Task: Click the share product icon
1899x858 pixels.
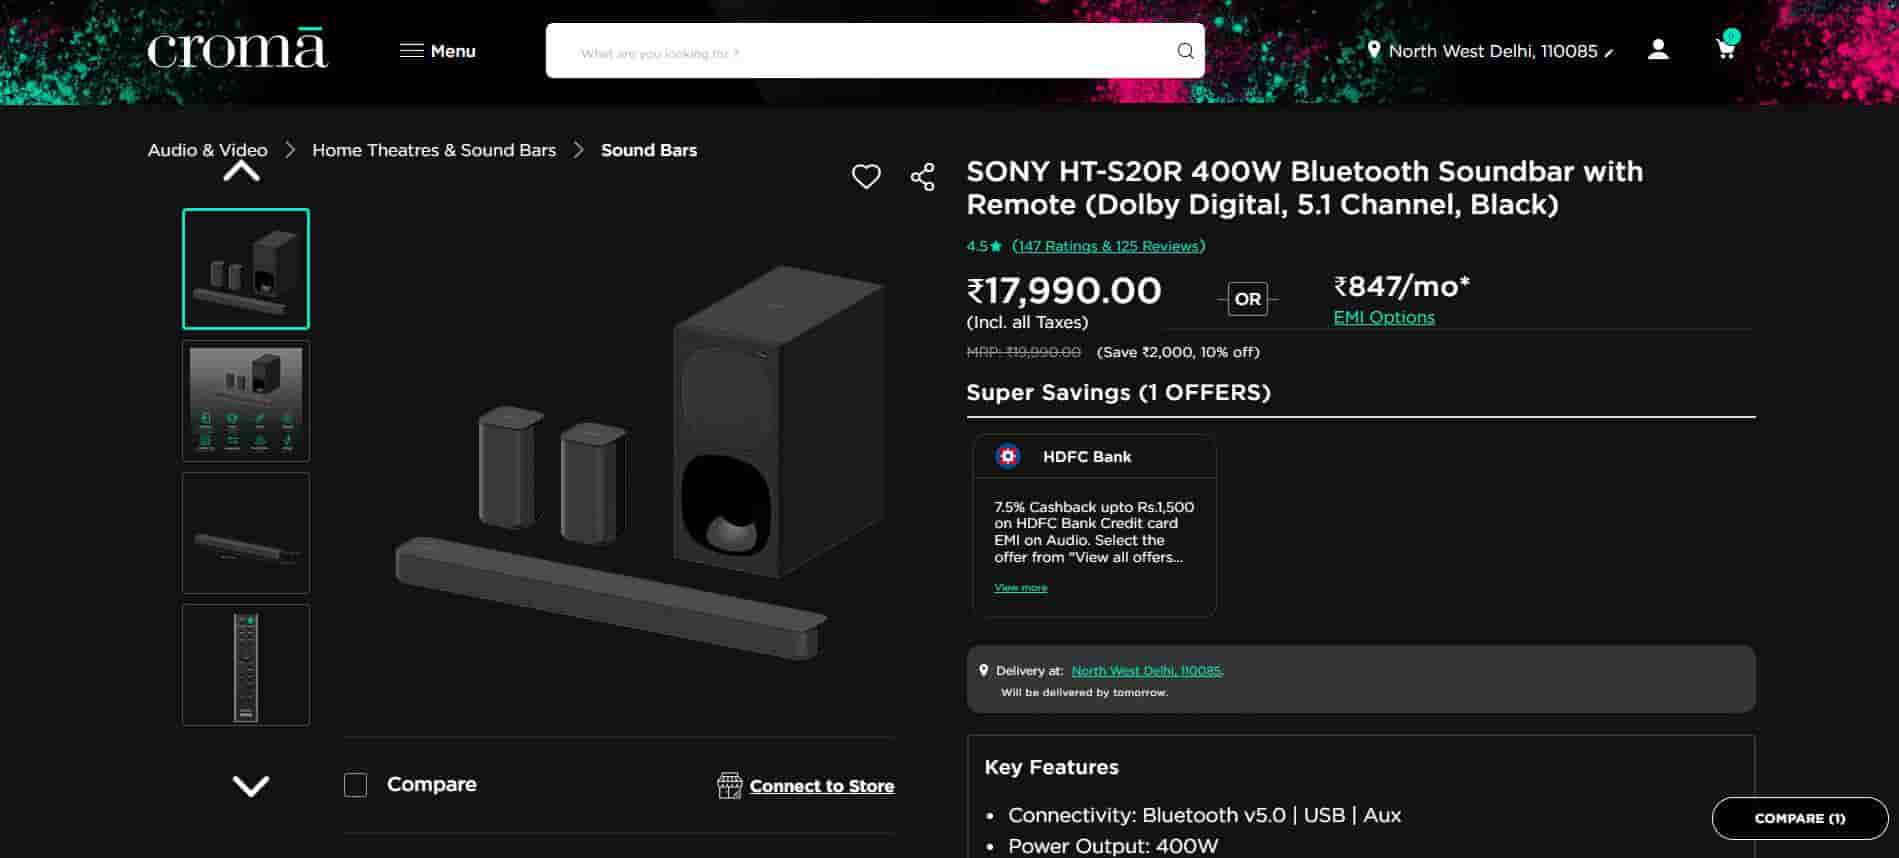Action: point(922,177)
